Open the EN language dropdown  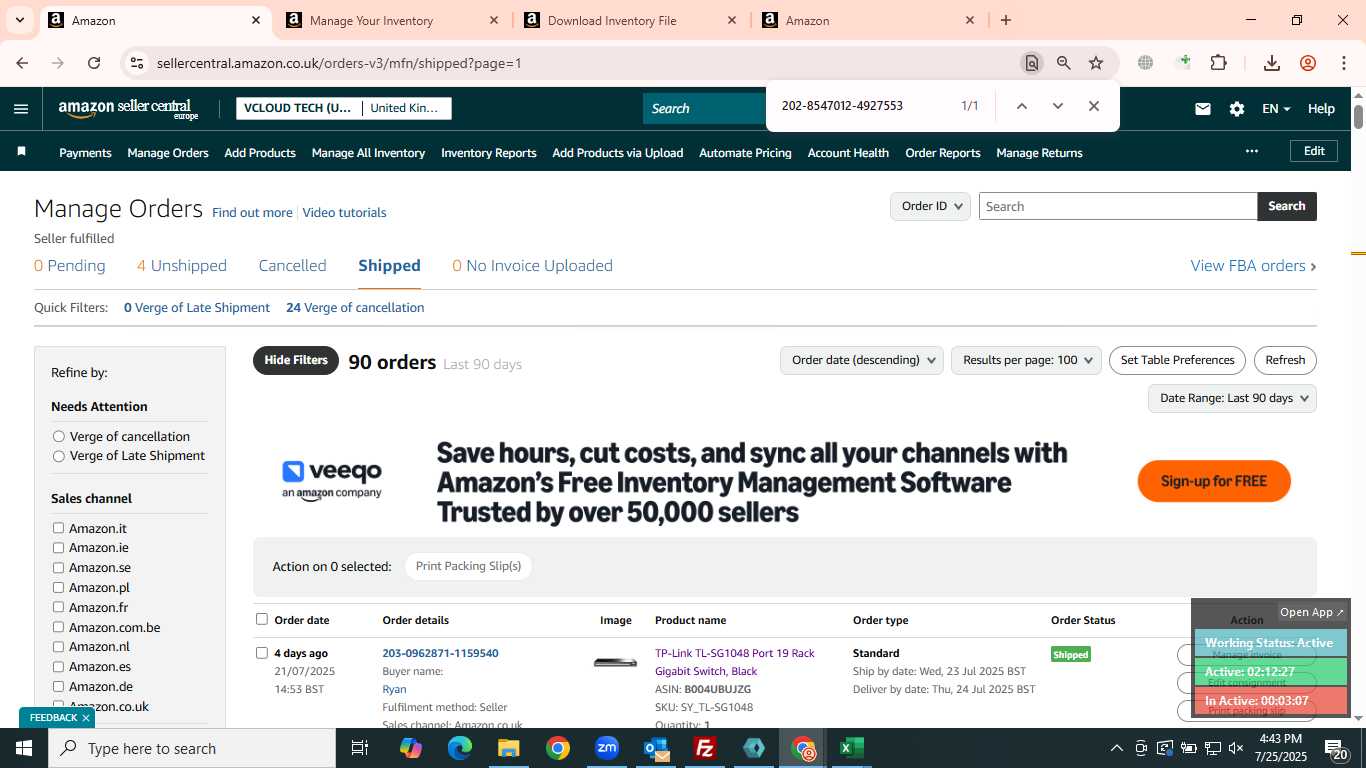point(1276,109)
